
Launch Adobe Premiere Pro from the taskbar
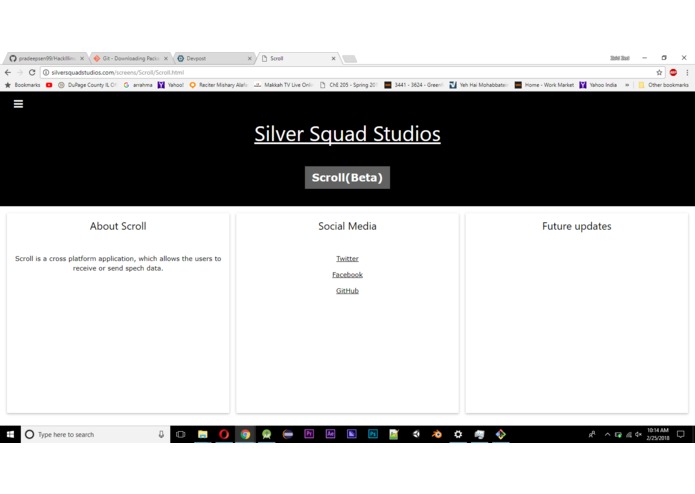309,435
